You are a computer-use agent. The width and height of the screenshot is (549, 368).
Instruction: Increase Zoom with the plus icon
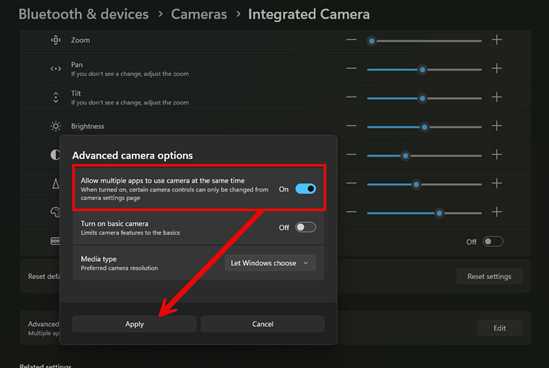496,40
